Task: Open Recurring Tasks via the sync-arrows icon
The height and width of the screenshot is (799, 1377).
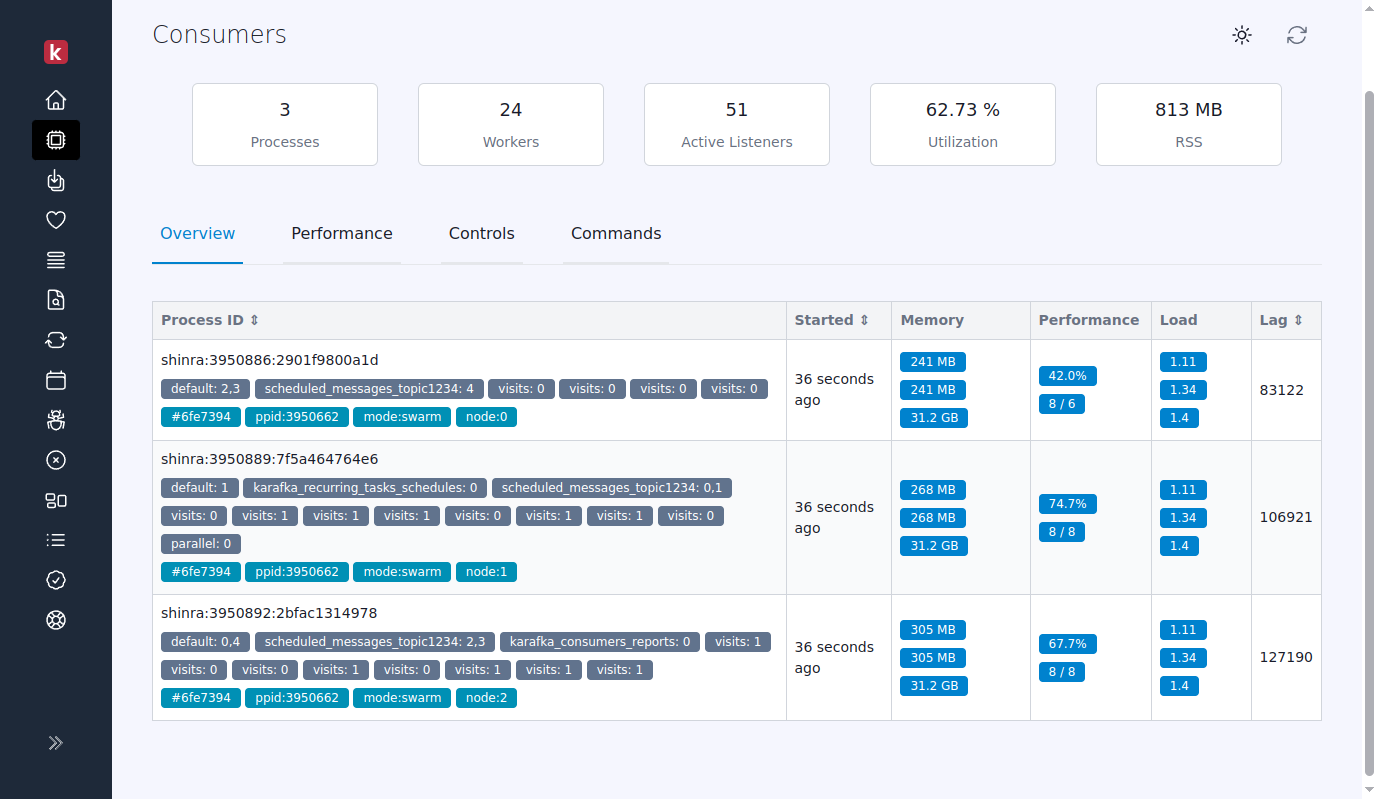Action: (x=56, y=340)
